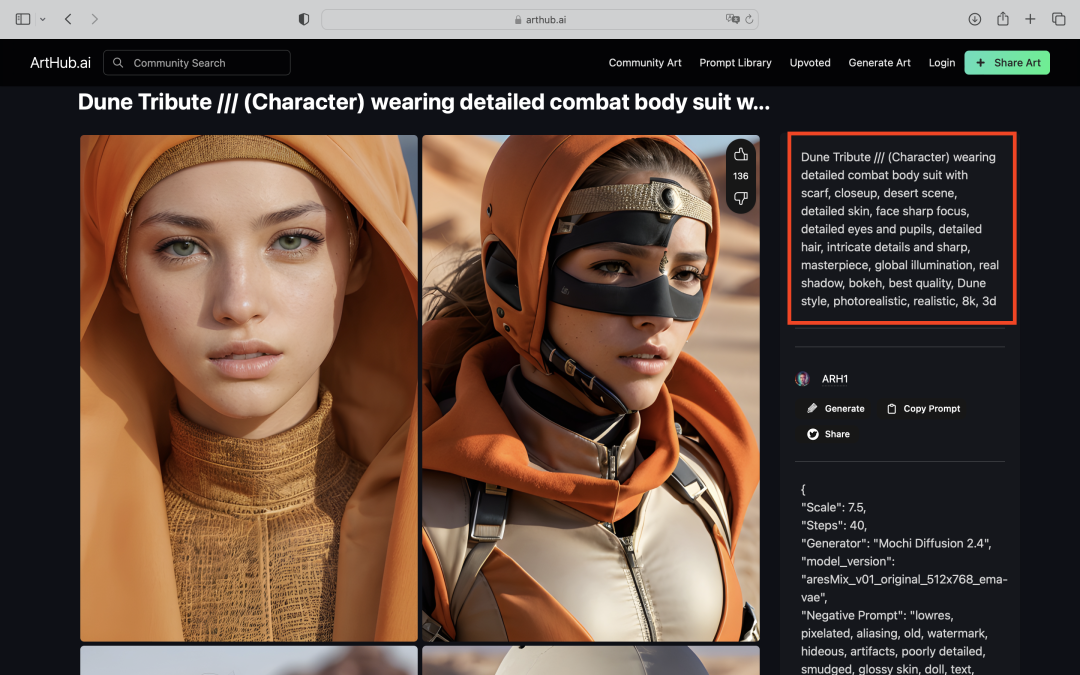Click the Safari share icon
This screenshot has width=1080, height=675.
1002,19
